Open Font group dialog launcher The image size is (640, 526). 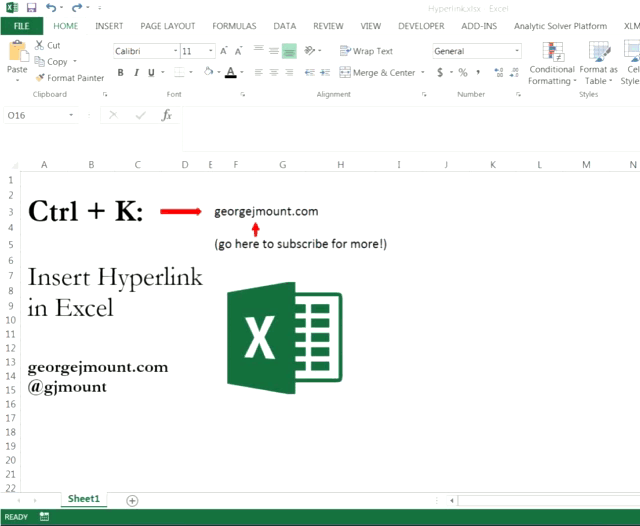click(x=243, y=94)
